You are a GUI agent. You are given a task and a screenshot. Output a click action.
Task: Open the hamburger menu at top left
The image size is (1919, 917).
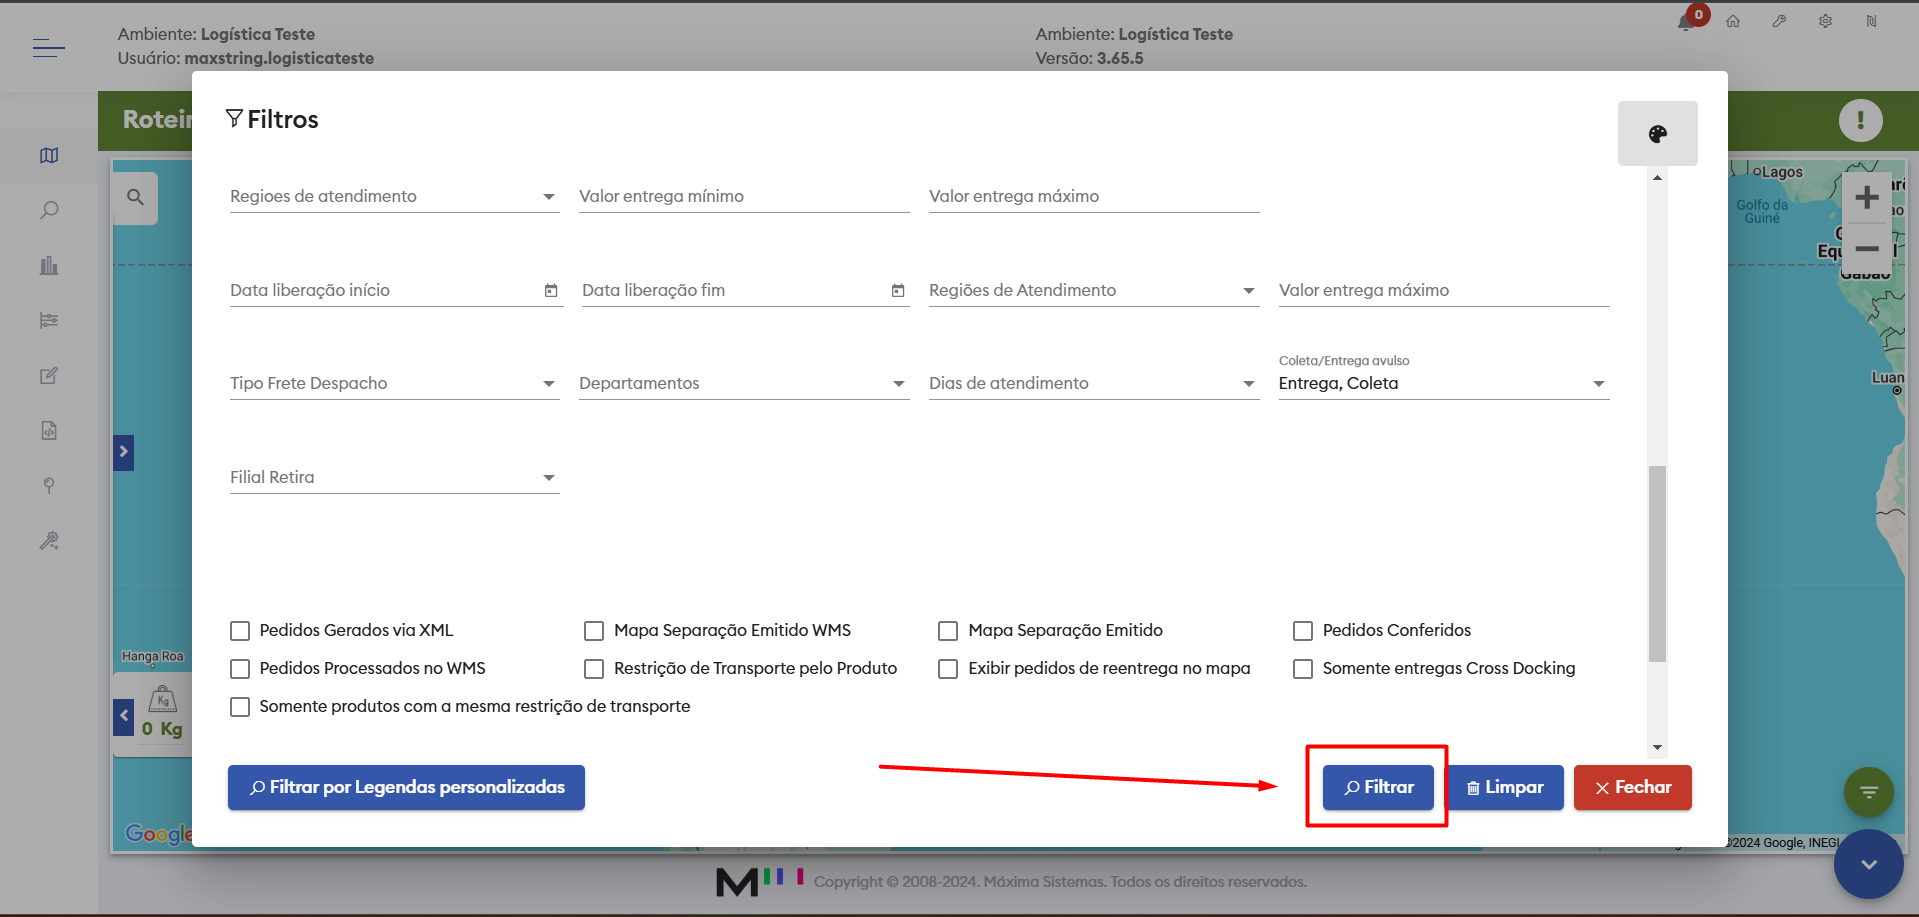coord(48,47)
